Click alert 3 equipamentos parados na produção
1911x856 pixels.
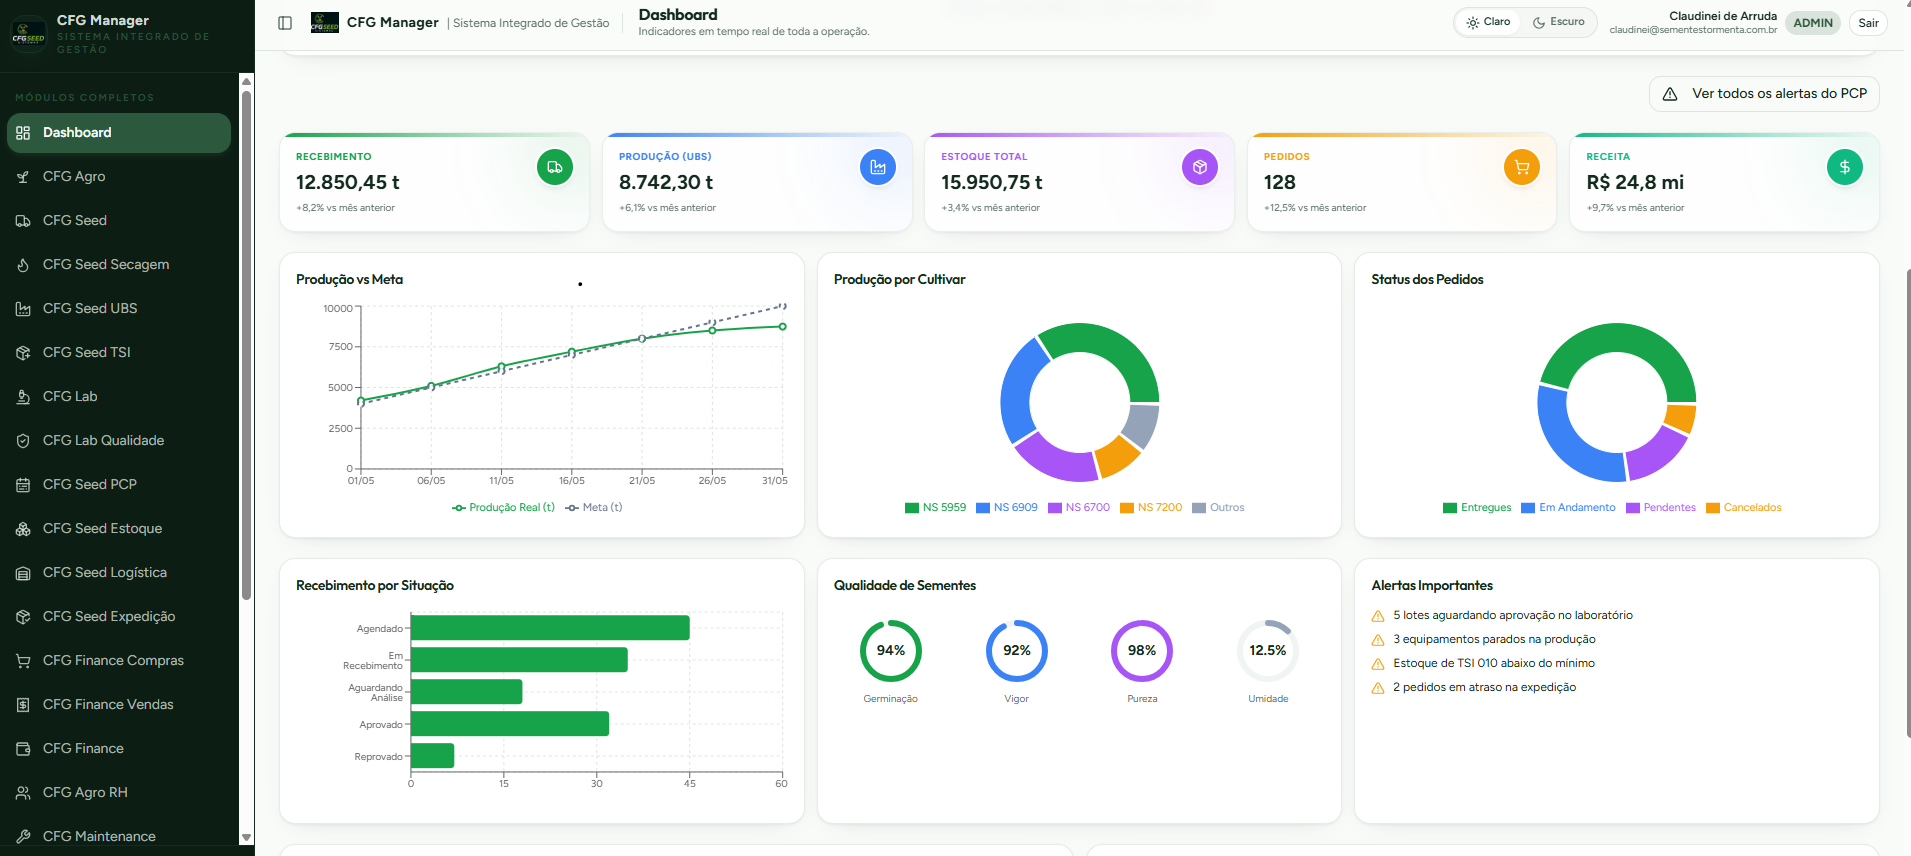tap(1484, 640)
